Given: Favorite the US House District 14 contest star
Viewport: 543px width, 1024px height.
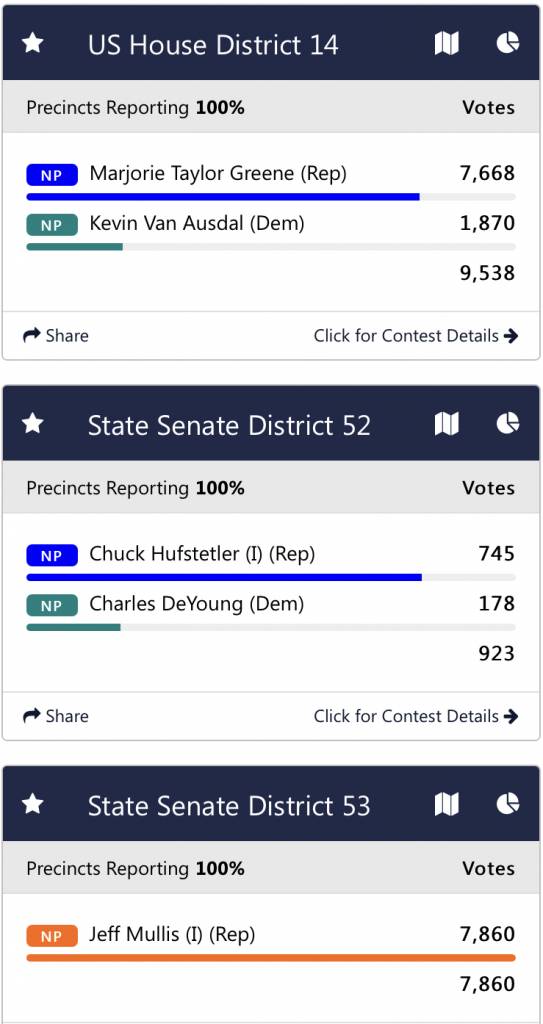Looking at the screenshot, I should click(x=33, y=44).
